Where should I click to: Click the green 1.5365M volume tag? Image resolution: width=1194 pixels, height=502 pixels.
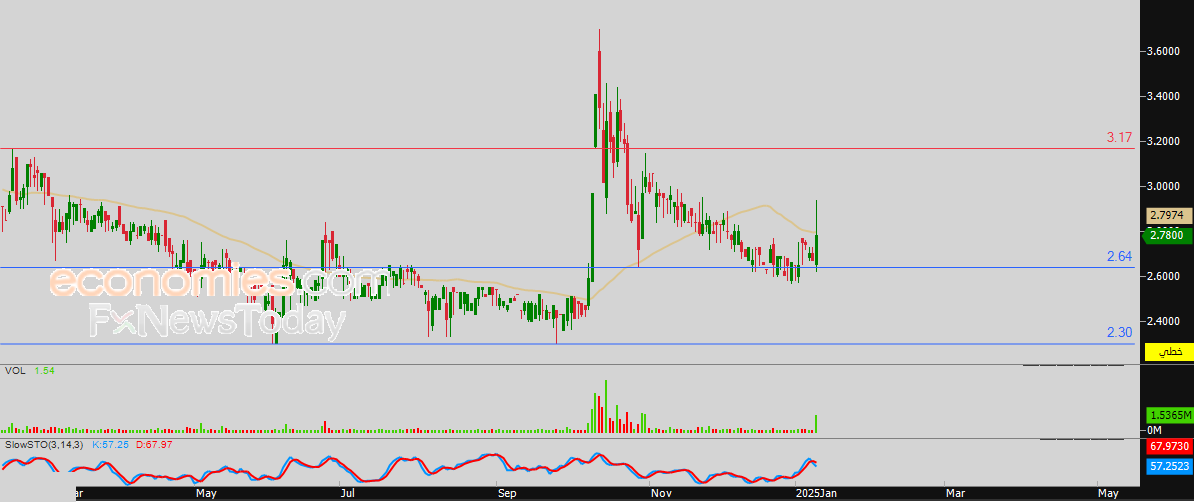[1170, 415]
